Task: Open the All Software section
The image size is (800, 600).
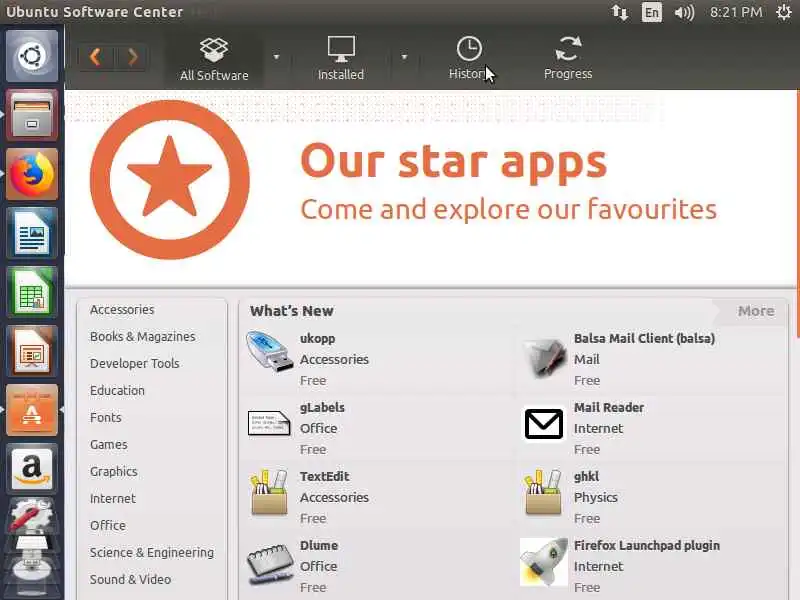Action: tap(214, 59)
